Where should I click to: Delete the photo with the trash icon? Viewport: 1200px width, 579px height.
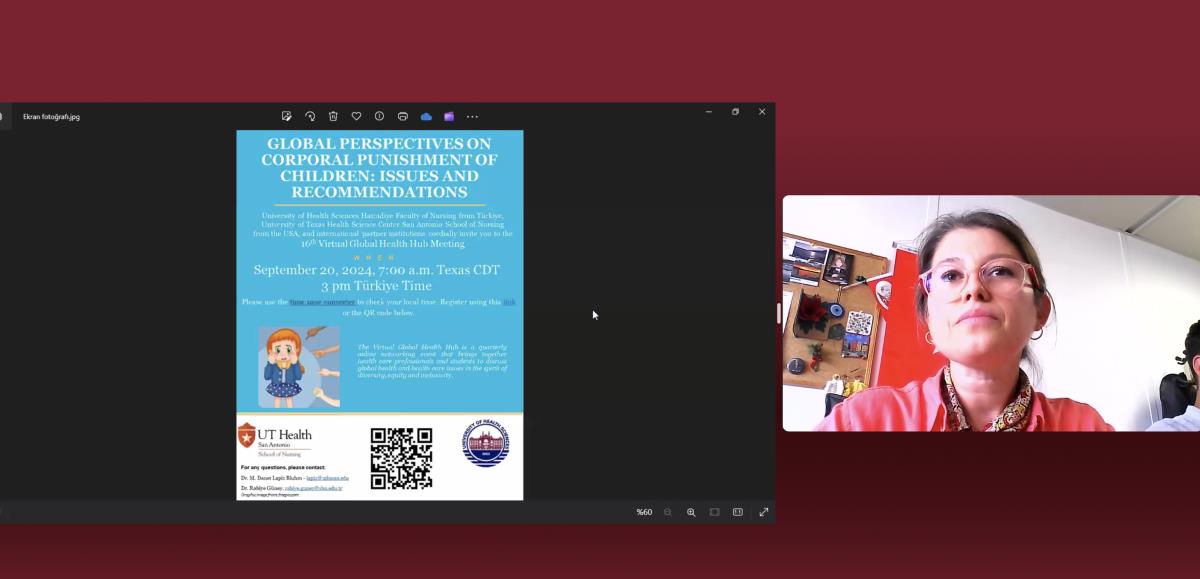tap(333, 116)
